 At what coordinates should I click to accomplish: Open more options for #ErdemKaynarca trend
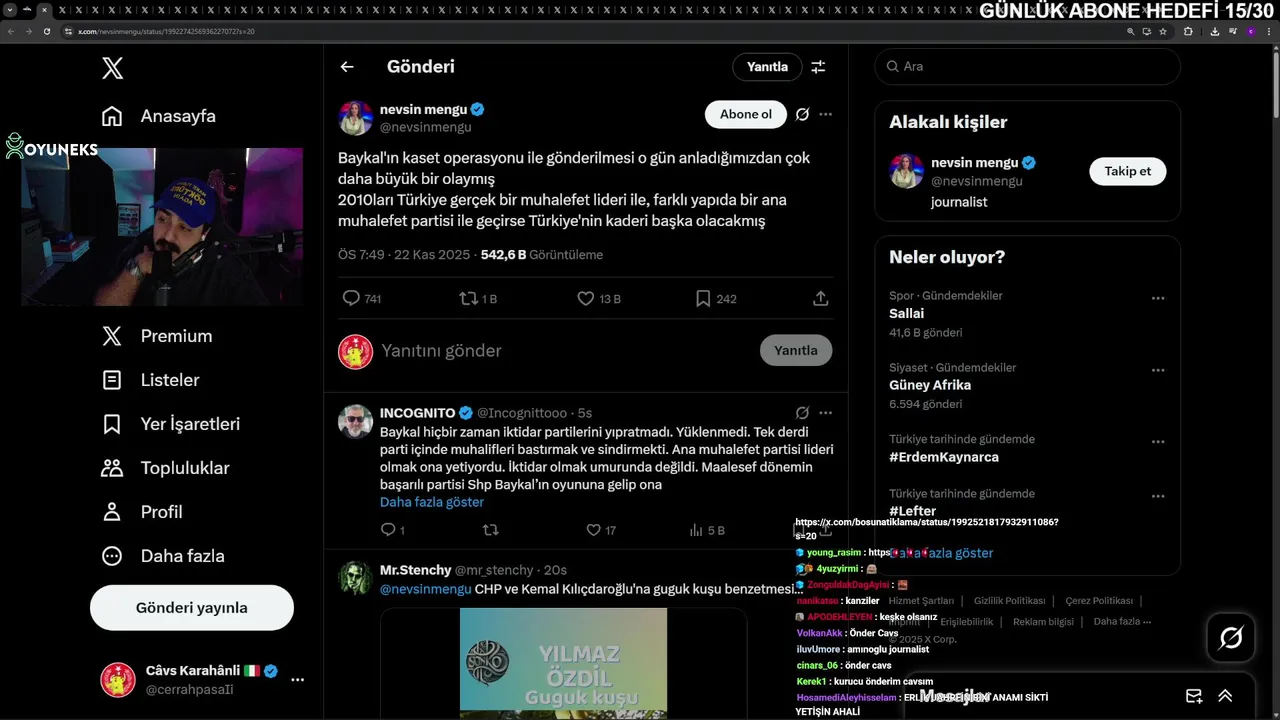[1158, 442]
